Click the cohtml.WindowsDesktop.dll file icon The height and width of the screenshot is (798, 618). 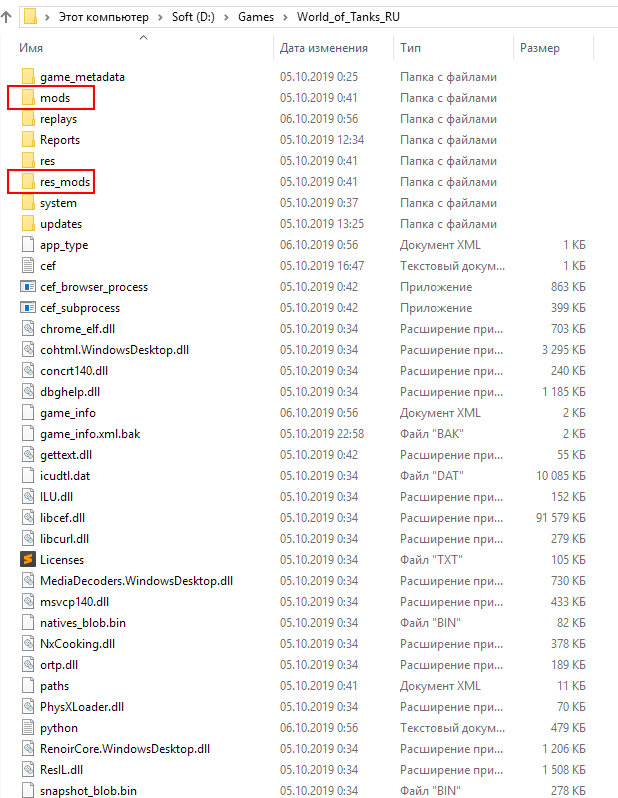click(28, 350)
